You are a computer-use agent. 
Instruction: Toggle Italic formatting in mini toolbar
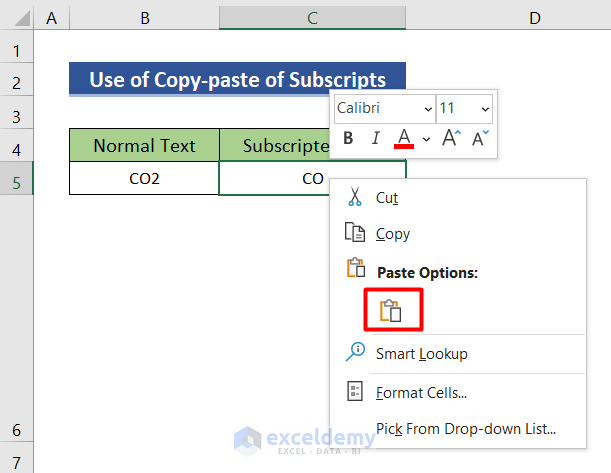point(376,139)
